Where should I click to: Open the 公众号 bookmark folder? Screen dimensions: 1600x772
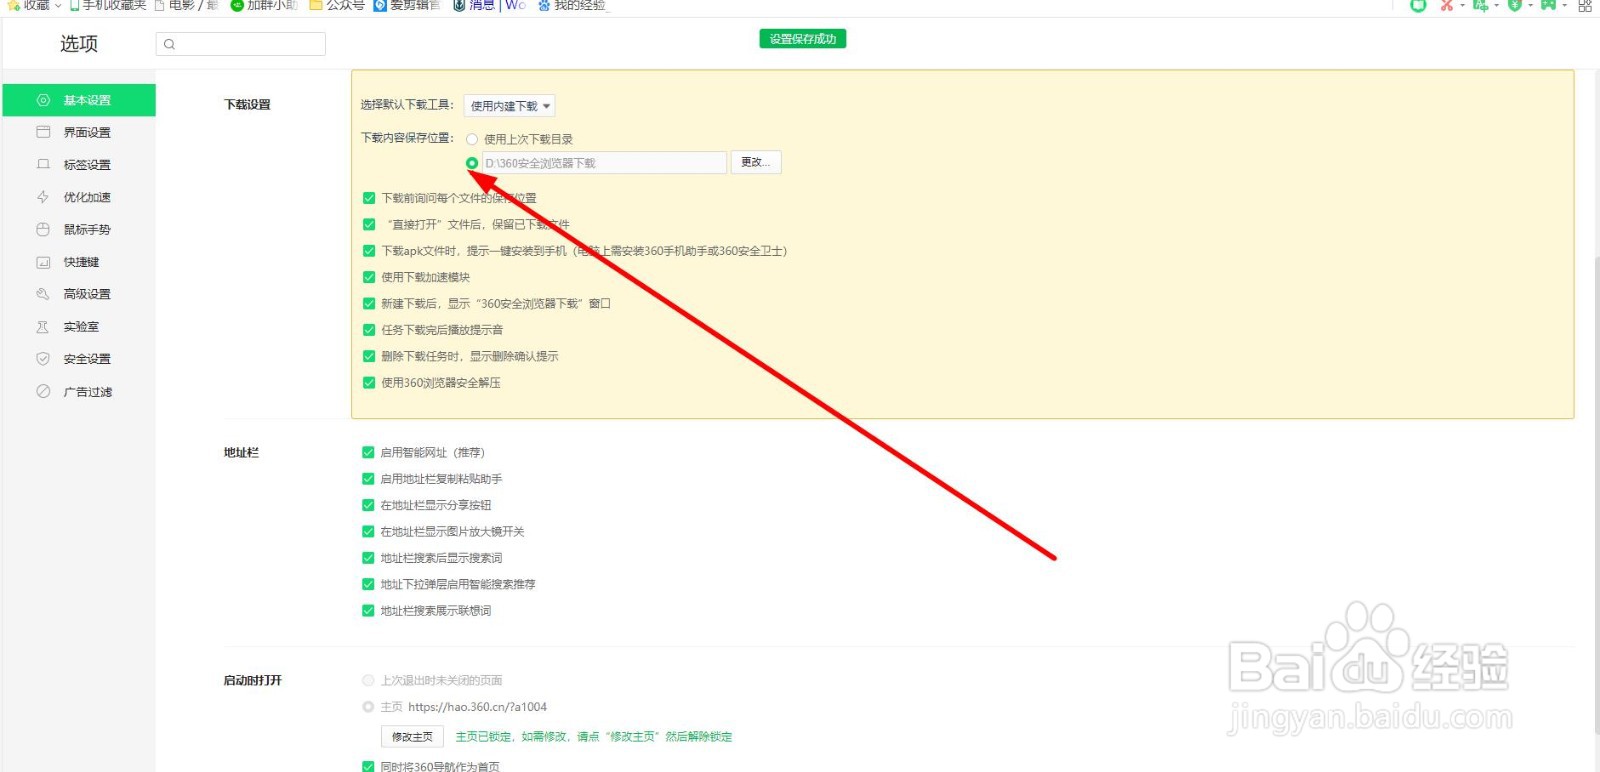click(x=337, y=5)
